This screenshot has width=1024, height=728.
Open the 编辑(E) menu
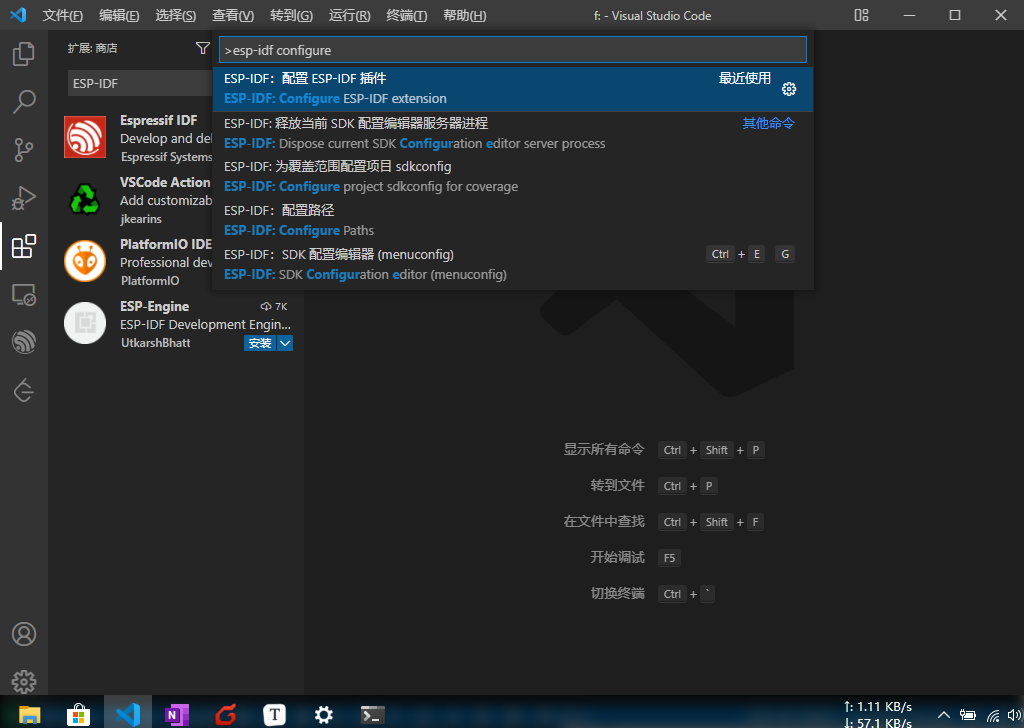point(119,15)
